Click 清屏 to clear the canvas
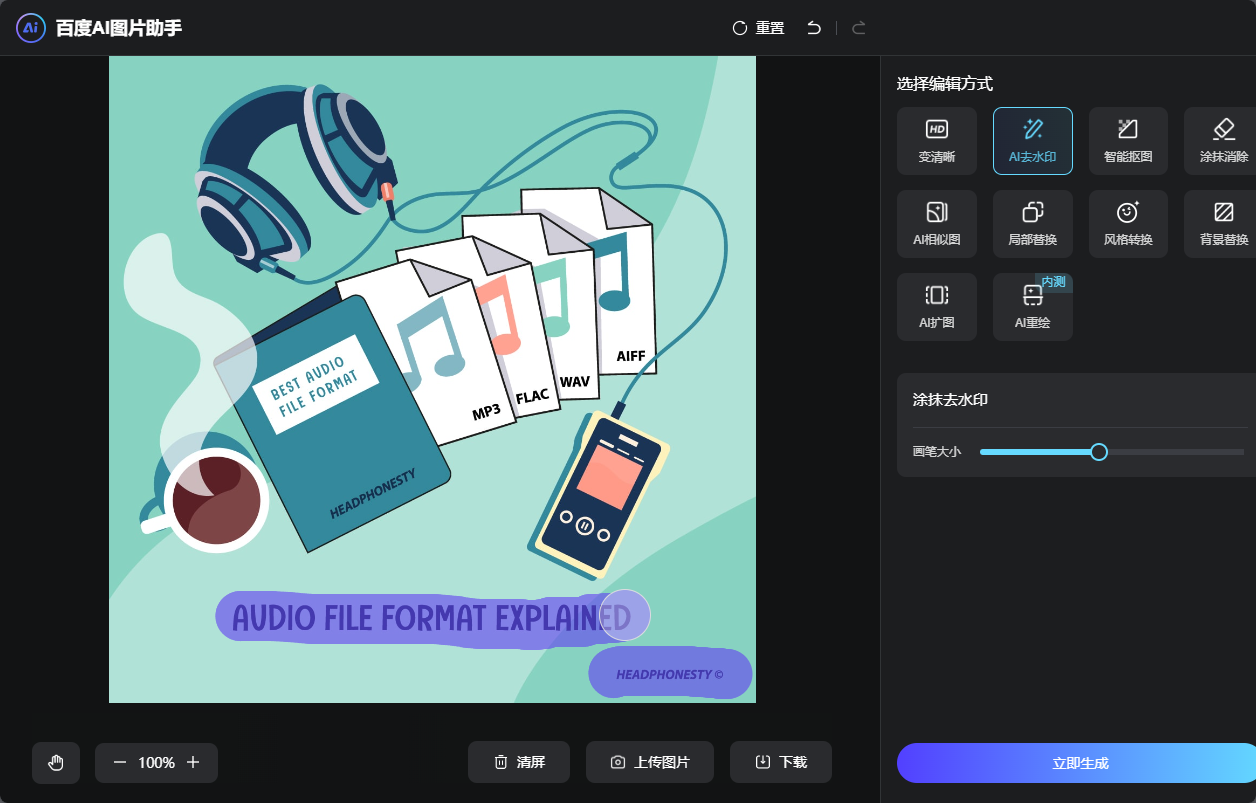This screenshot has width=1256, height=803. pos(519,763)
